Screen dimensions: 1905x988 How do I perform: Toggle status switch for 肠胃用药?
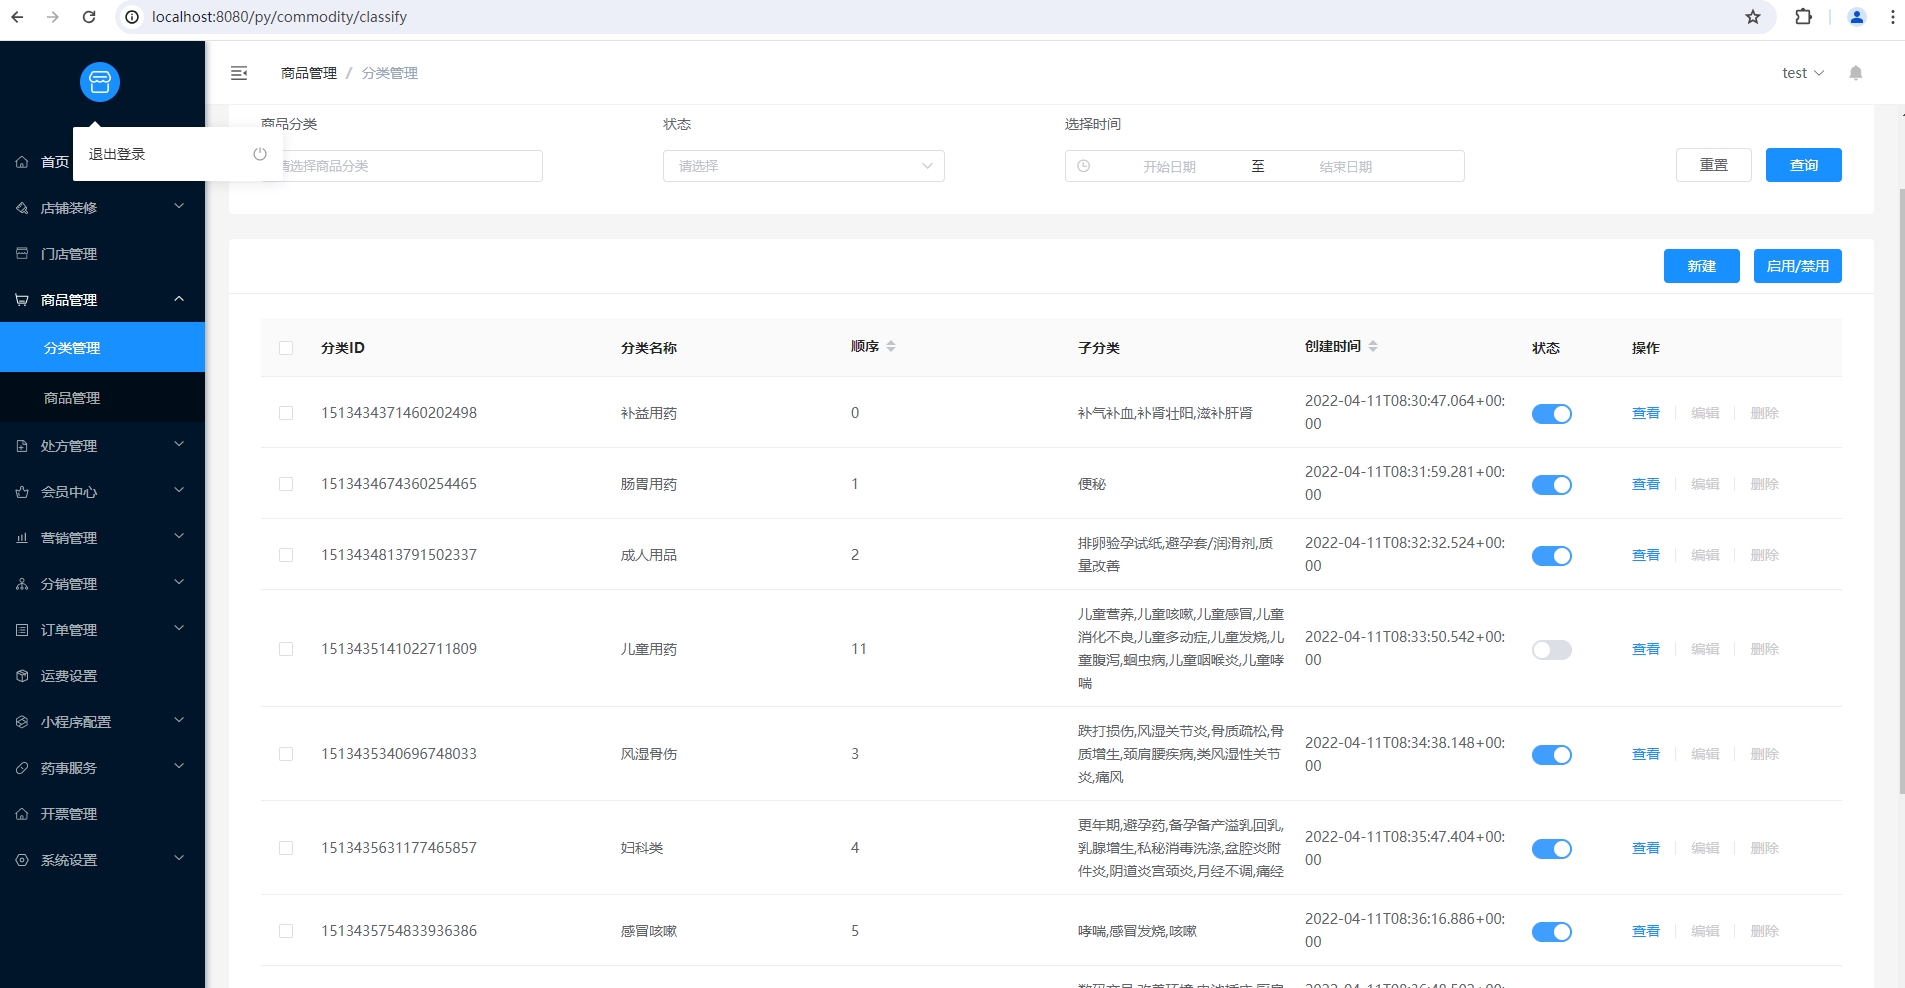click(x=1552, y=485)
